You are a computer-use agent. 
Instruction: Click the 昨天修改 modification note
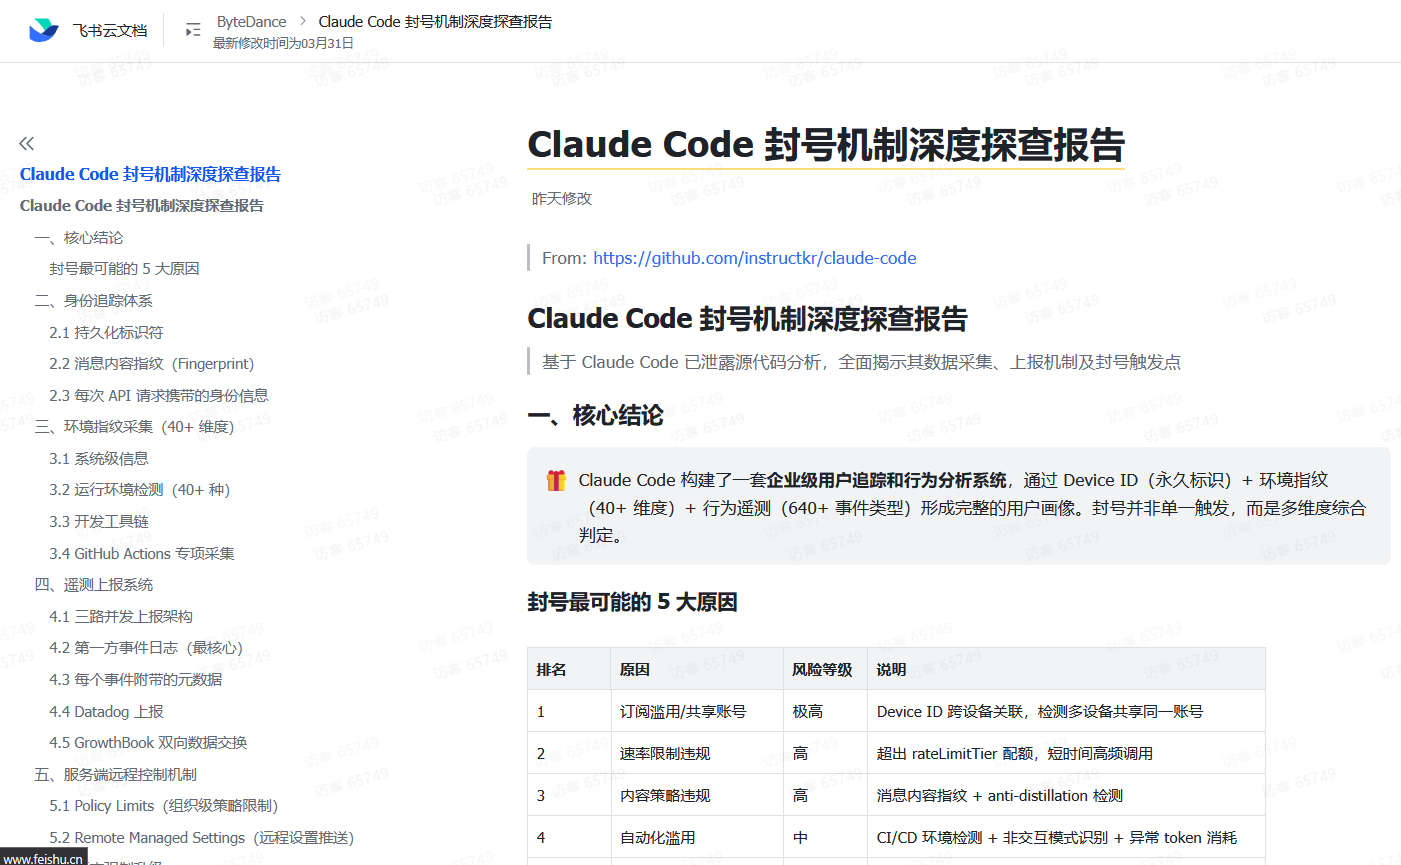[562, 199]
